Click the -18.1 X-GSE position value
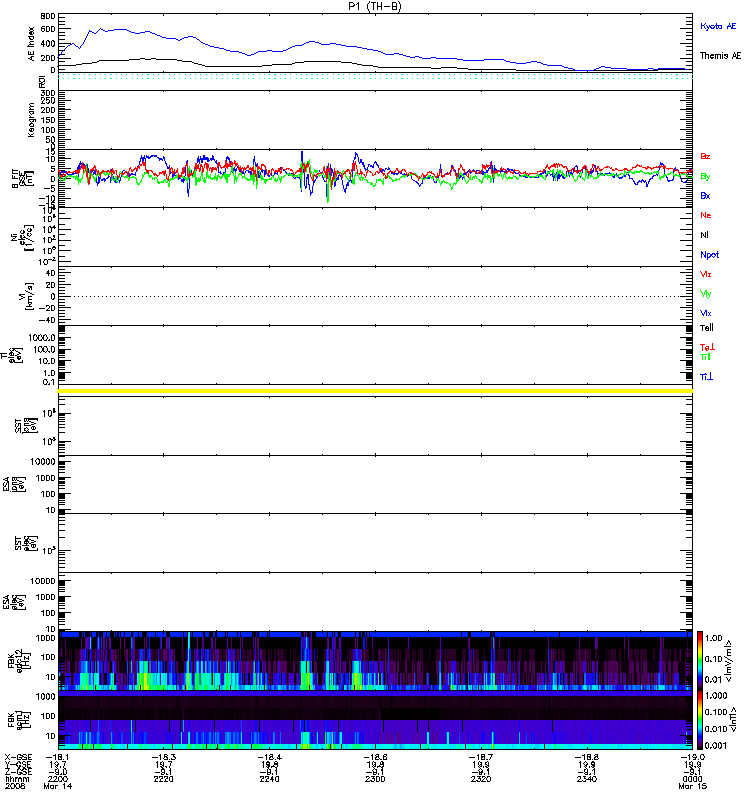The image size is (750, 800). tap(58, 758)
